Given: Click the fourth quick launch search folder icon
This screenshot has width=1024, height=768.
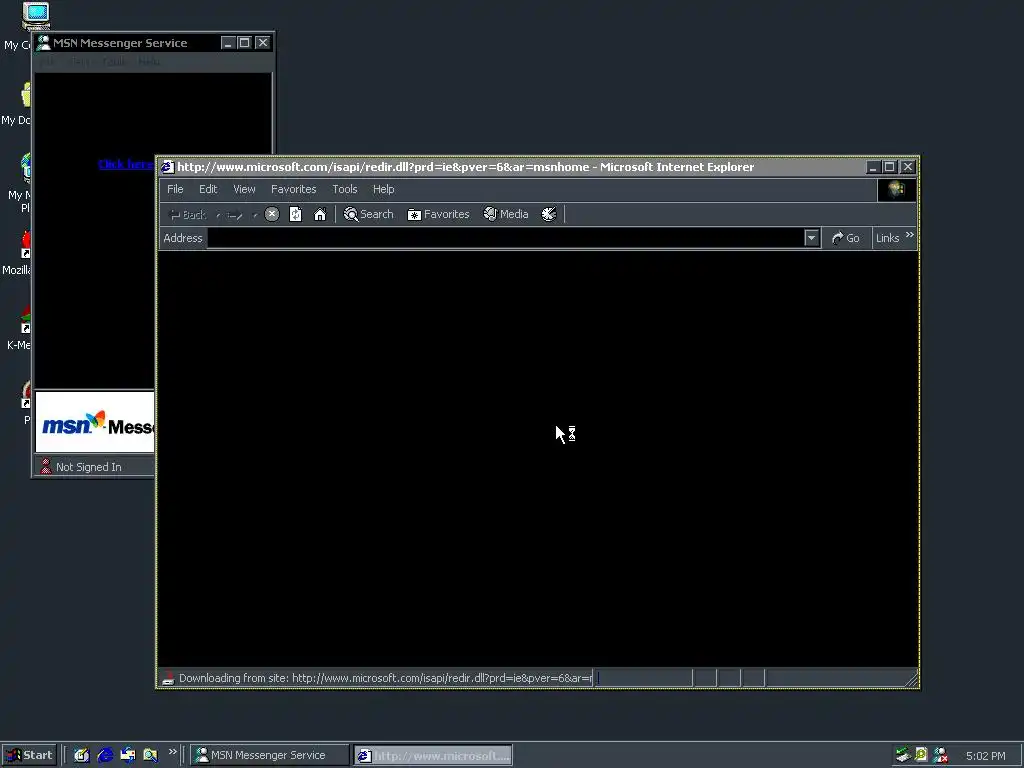Looking at the screenshot, I should 151,755.
